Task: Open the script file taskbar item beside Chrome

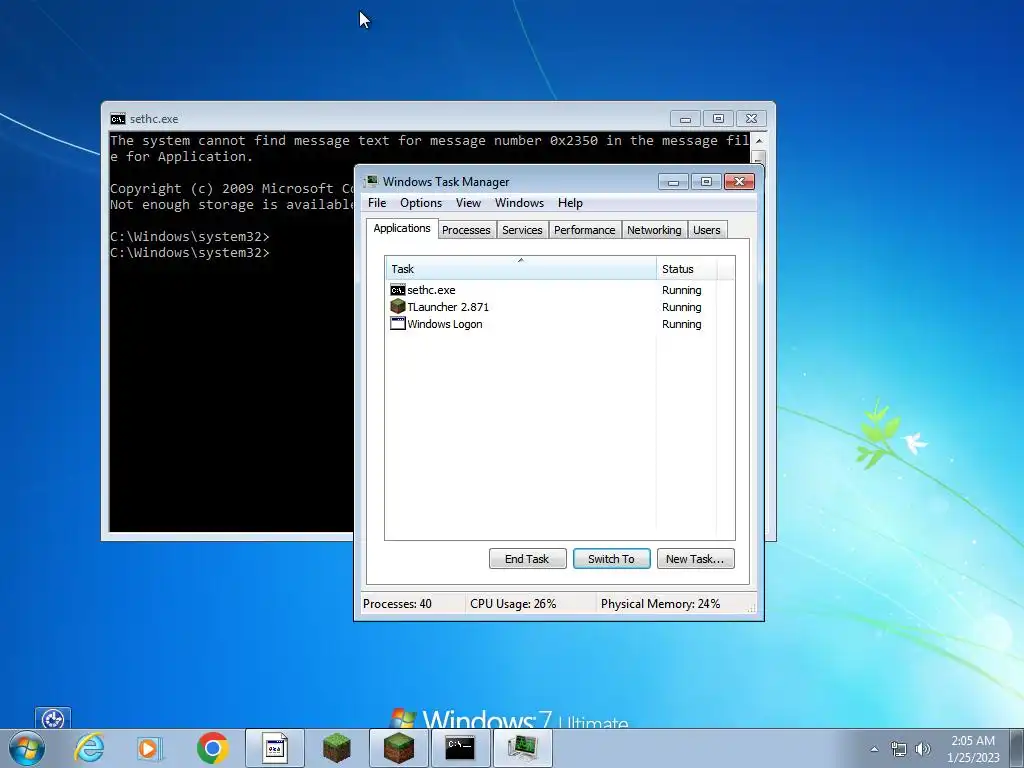Action: [x=275, y=748]
